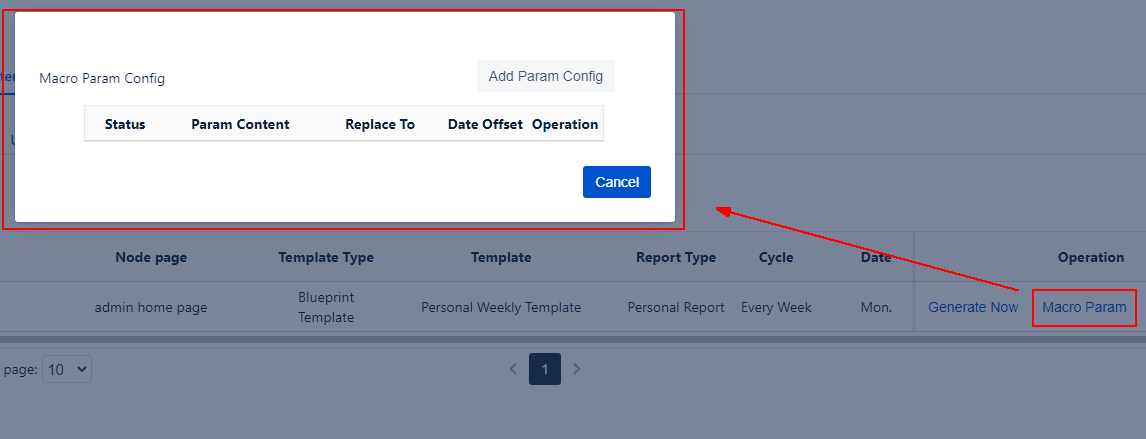The height and width of the screenshot is (439, 1146).
Task: Click the Add Param Config button
Action: (545, 76)
